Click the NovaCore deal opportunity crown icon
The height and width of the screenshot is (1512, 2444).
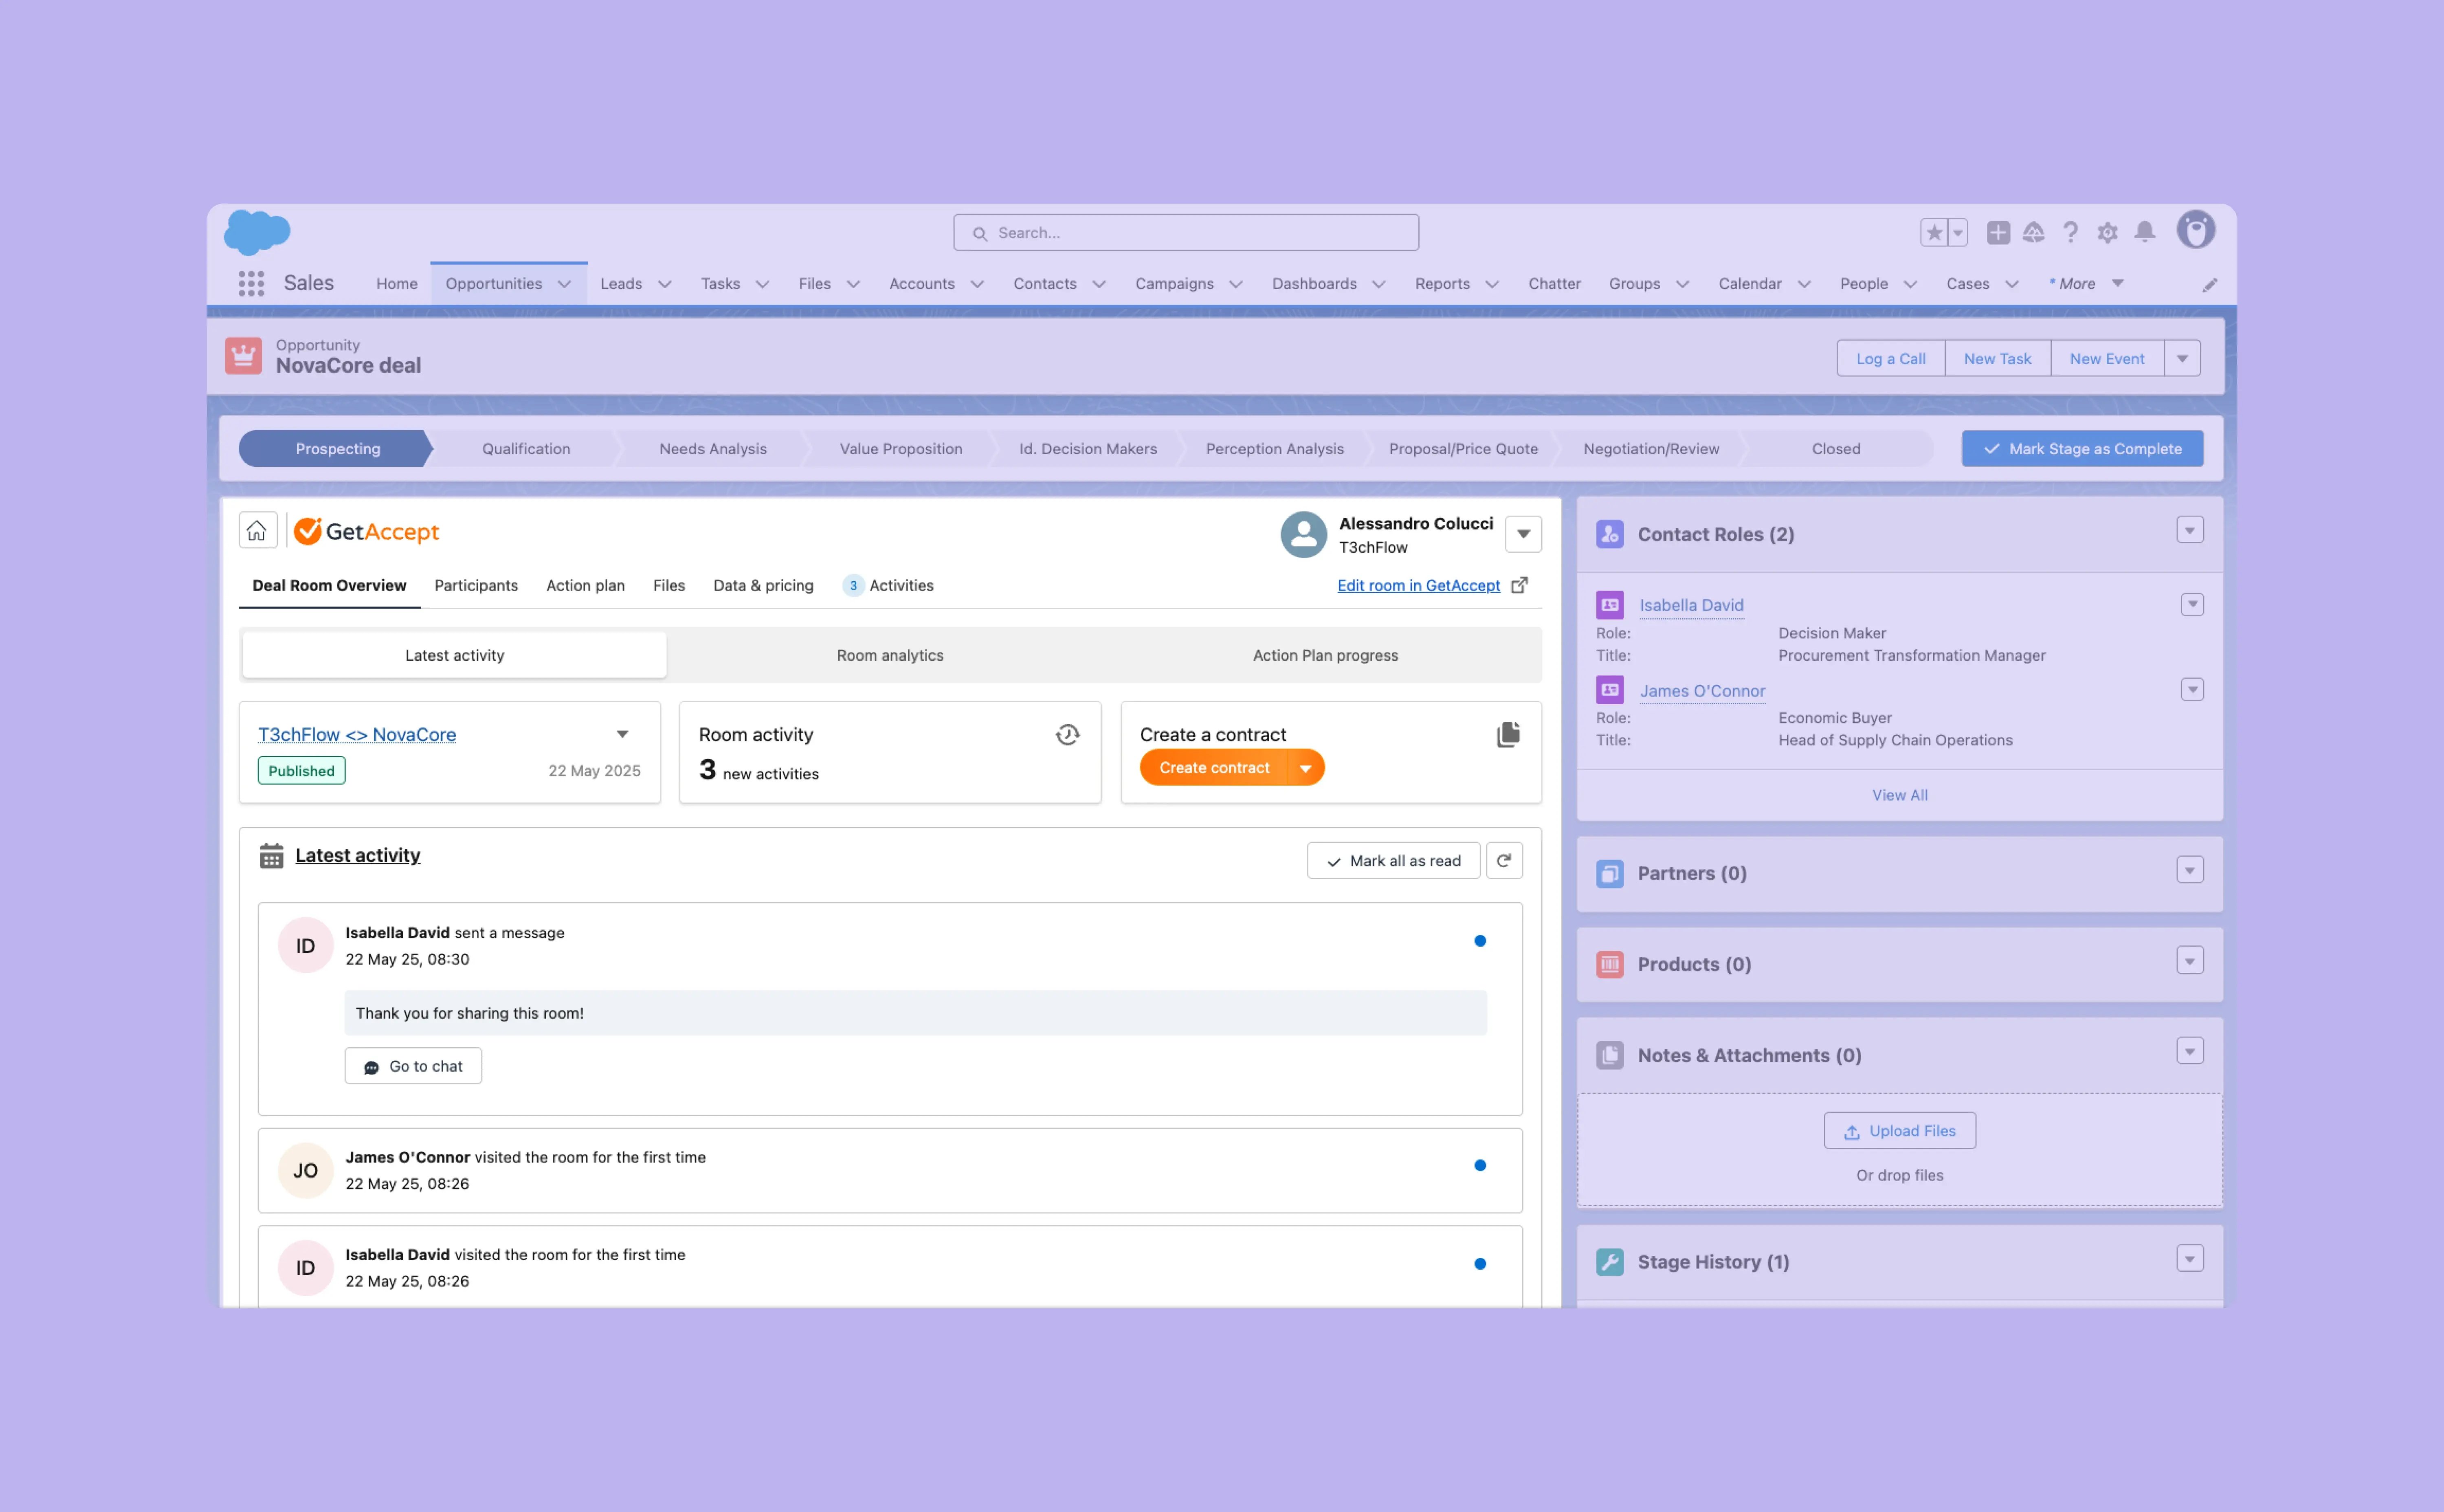pyautogui.click(x=243, y=356)
